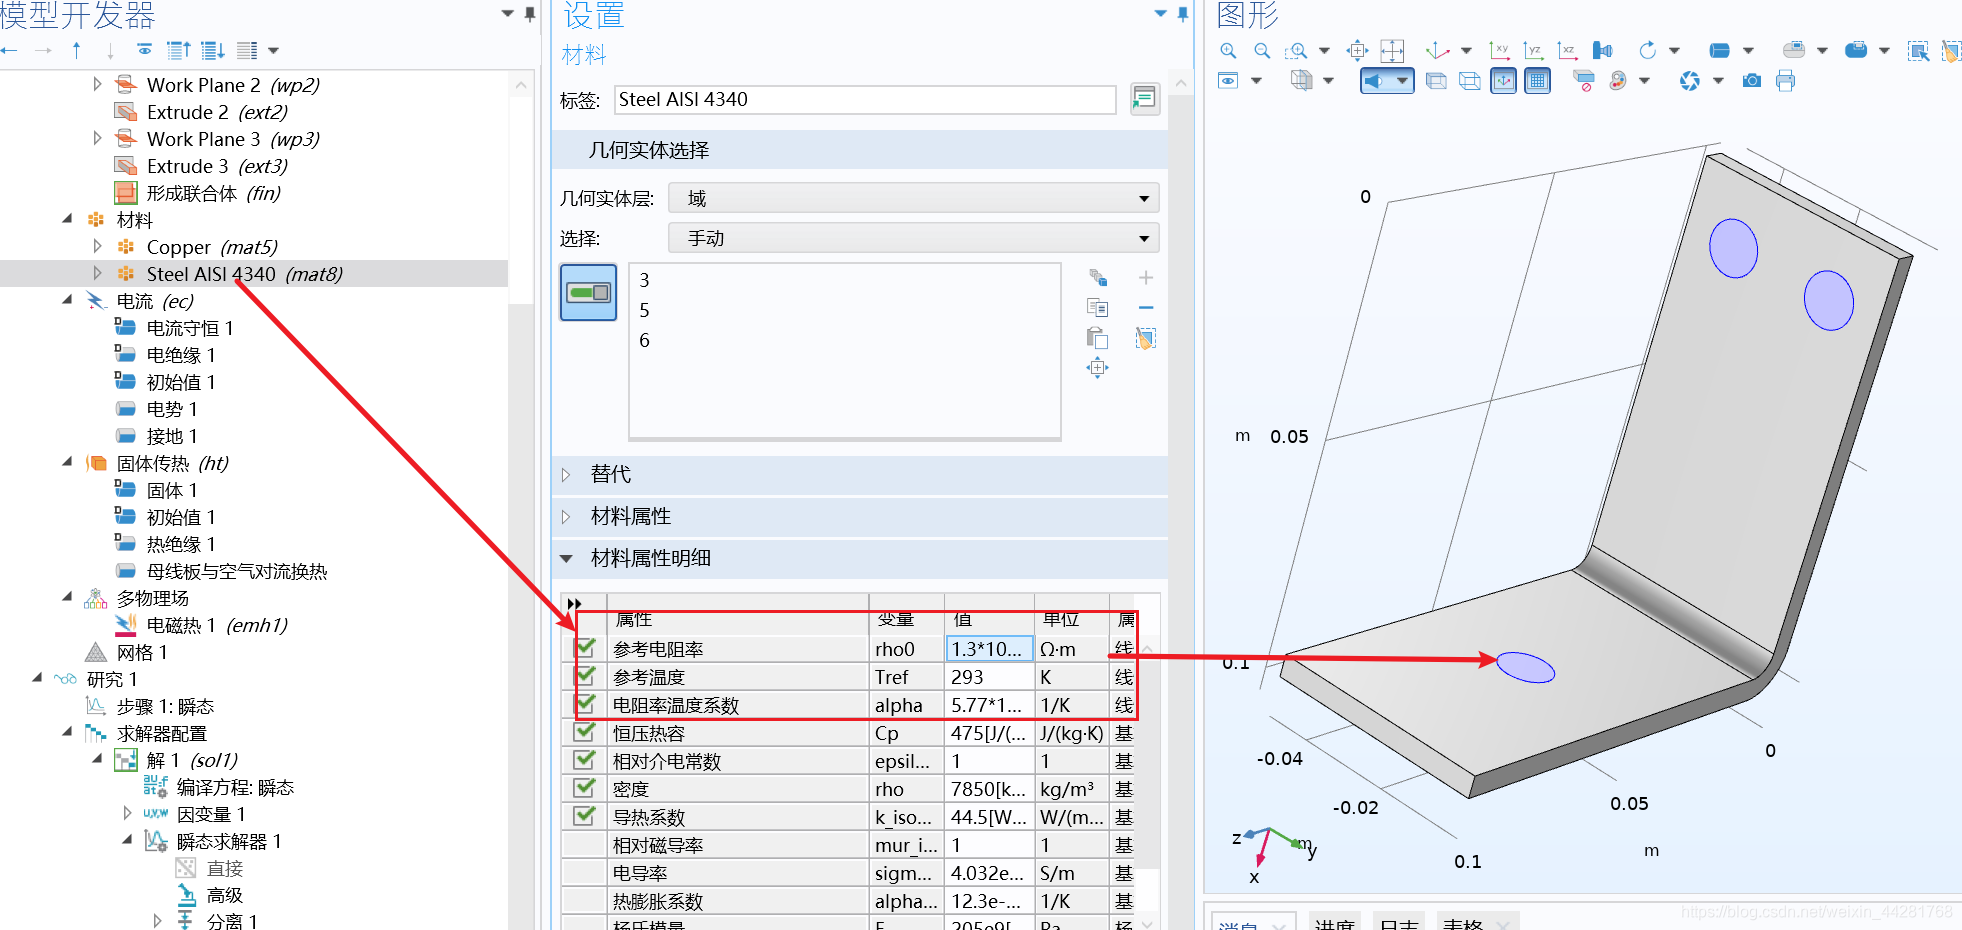Switch to XY view
1962x930 pixels.
(1499, 50)
